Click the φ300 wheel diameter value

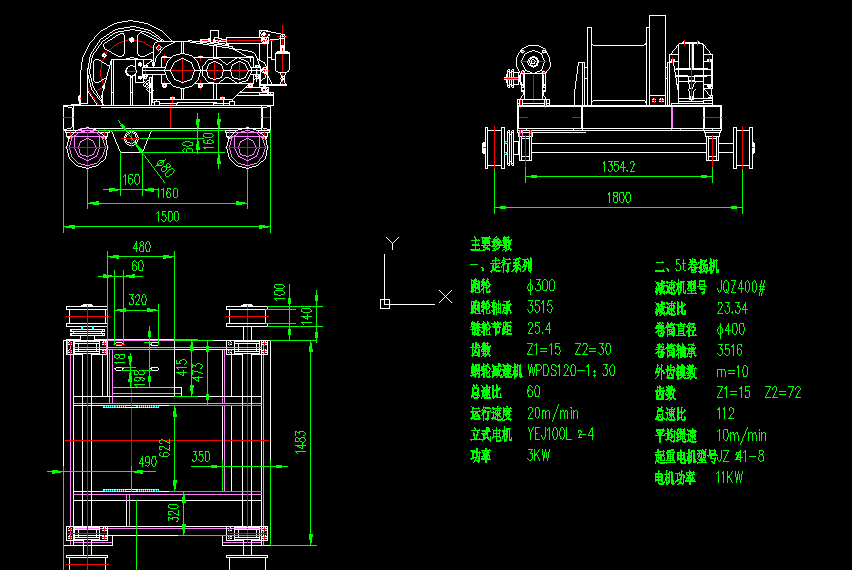(541, 286)
